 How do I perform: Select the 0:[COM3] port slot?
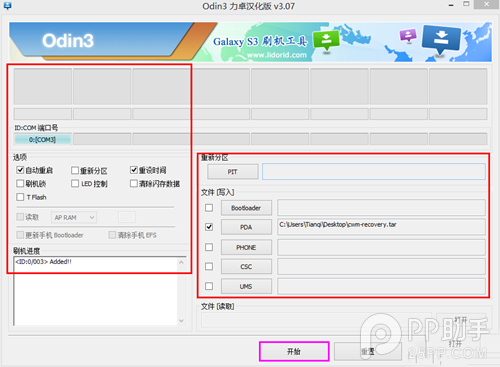click(43, 139)
